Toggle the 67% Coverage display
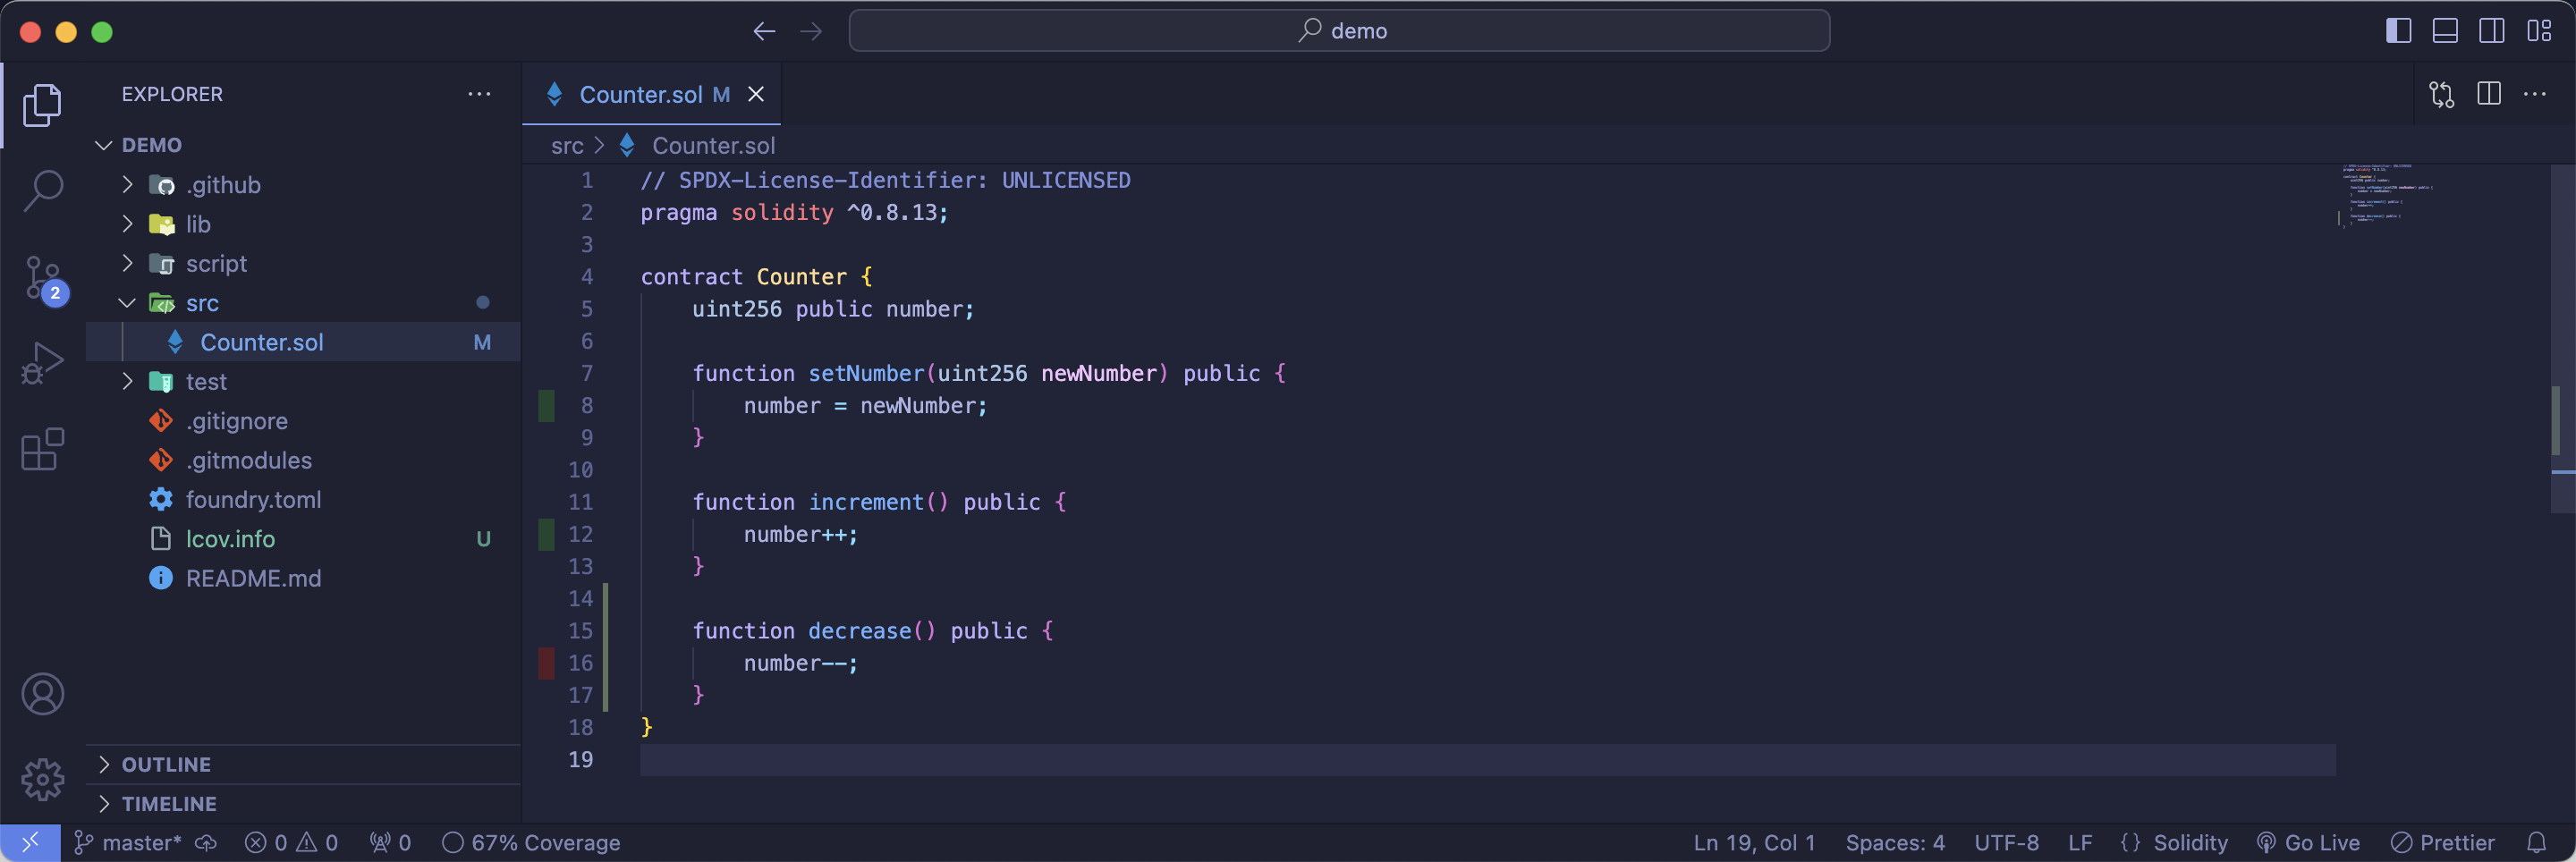Screen dimensions: 2576x862 (x=532, y=843)
